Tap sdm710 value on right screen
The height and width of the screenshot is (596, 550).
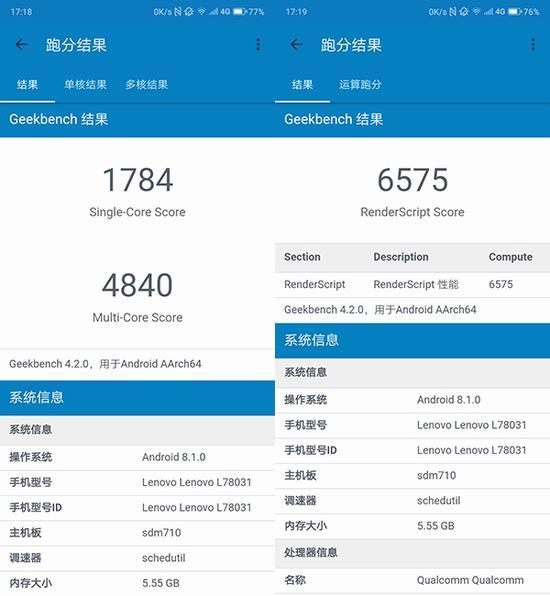(x=436, y=476)
